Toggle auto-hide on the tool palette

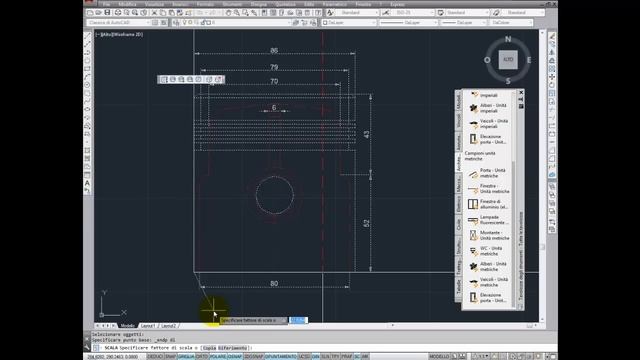(x=521, y=99)
